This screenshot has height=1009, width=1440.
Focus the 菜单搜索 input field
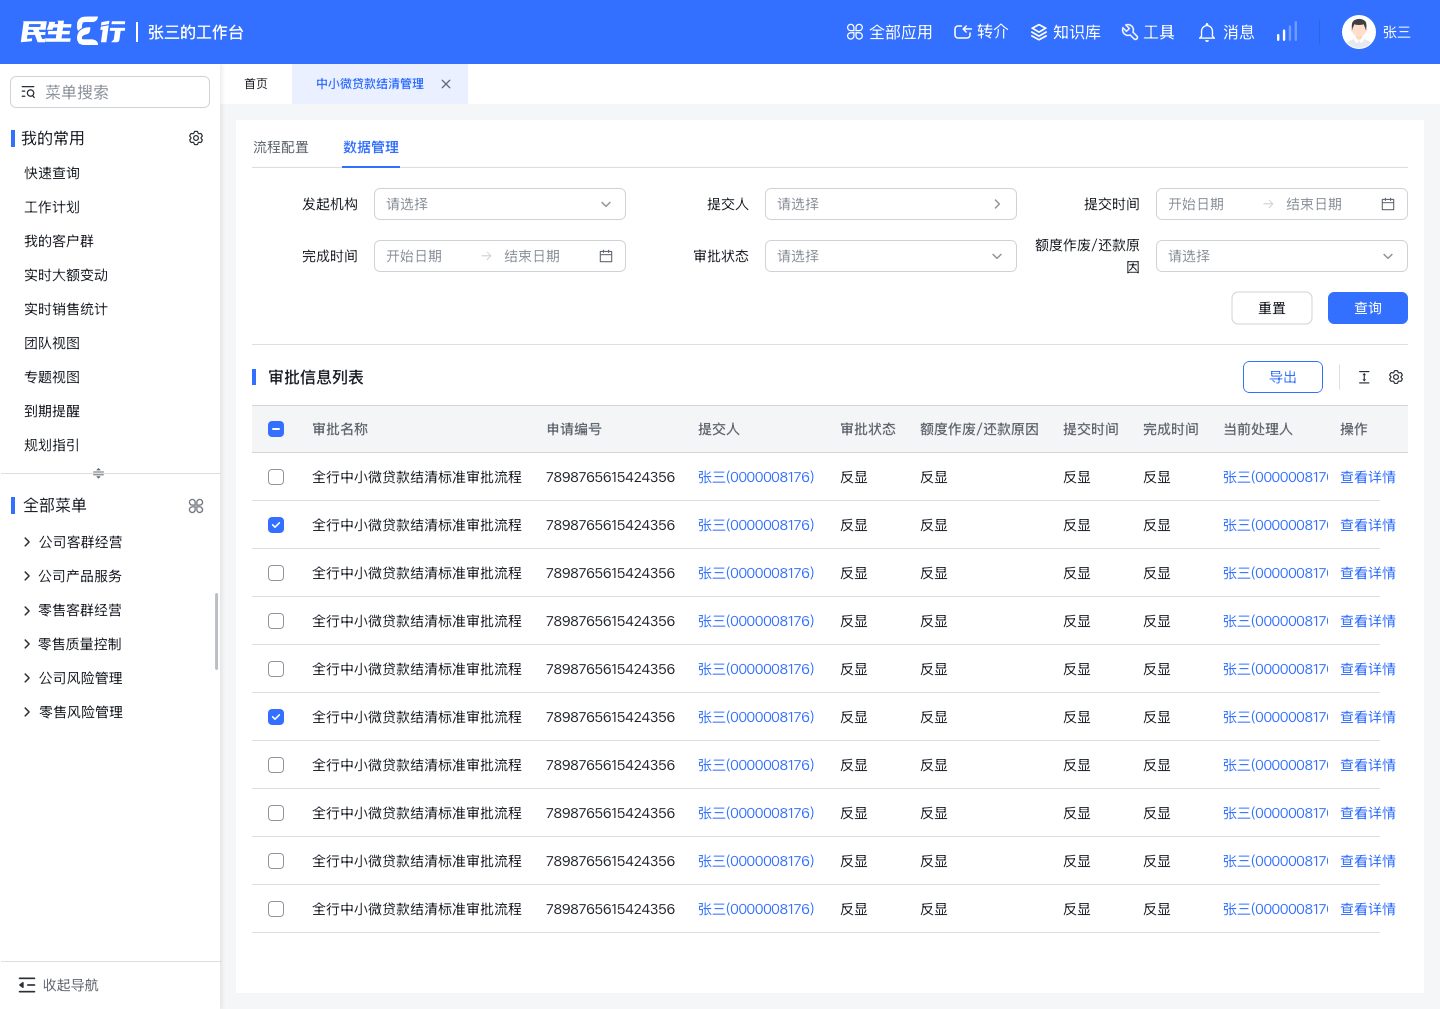click(110, 92)
